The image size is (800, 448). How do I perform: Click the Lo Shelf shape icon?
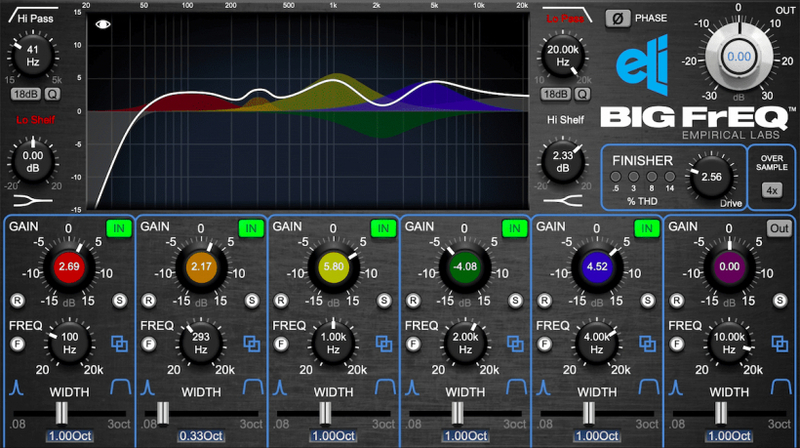tap(33, 201)
